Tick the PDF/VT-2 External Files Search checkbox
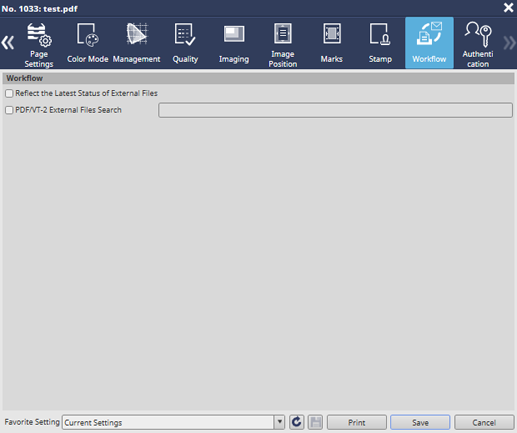The image size is (517, 433). point(9,110)
